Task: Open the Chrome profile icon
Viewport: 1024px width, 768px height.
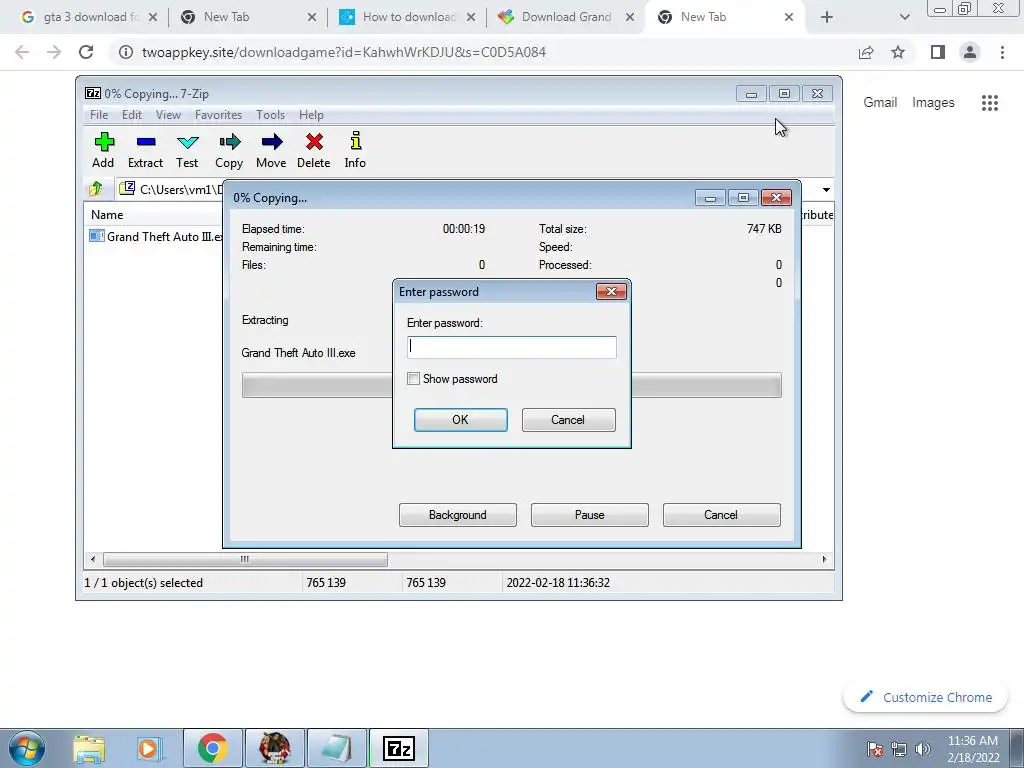Action: [x=970, y=52]
